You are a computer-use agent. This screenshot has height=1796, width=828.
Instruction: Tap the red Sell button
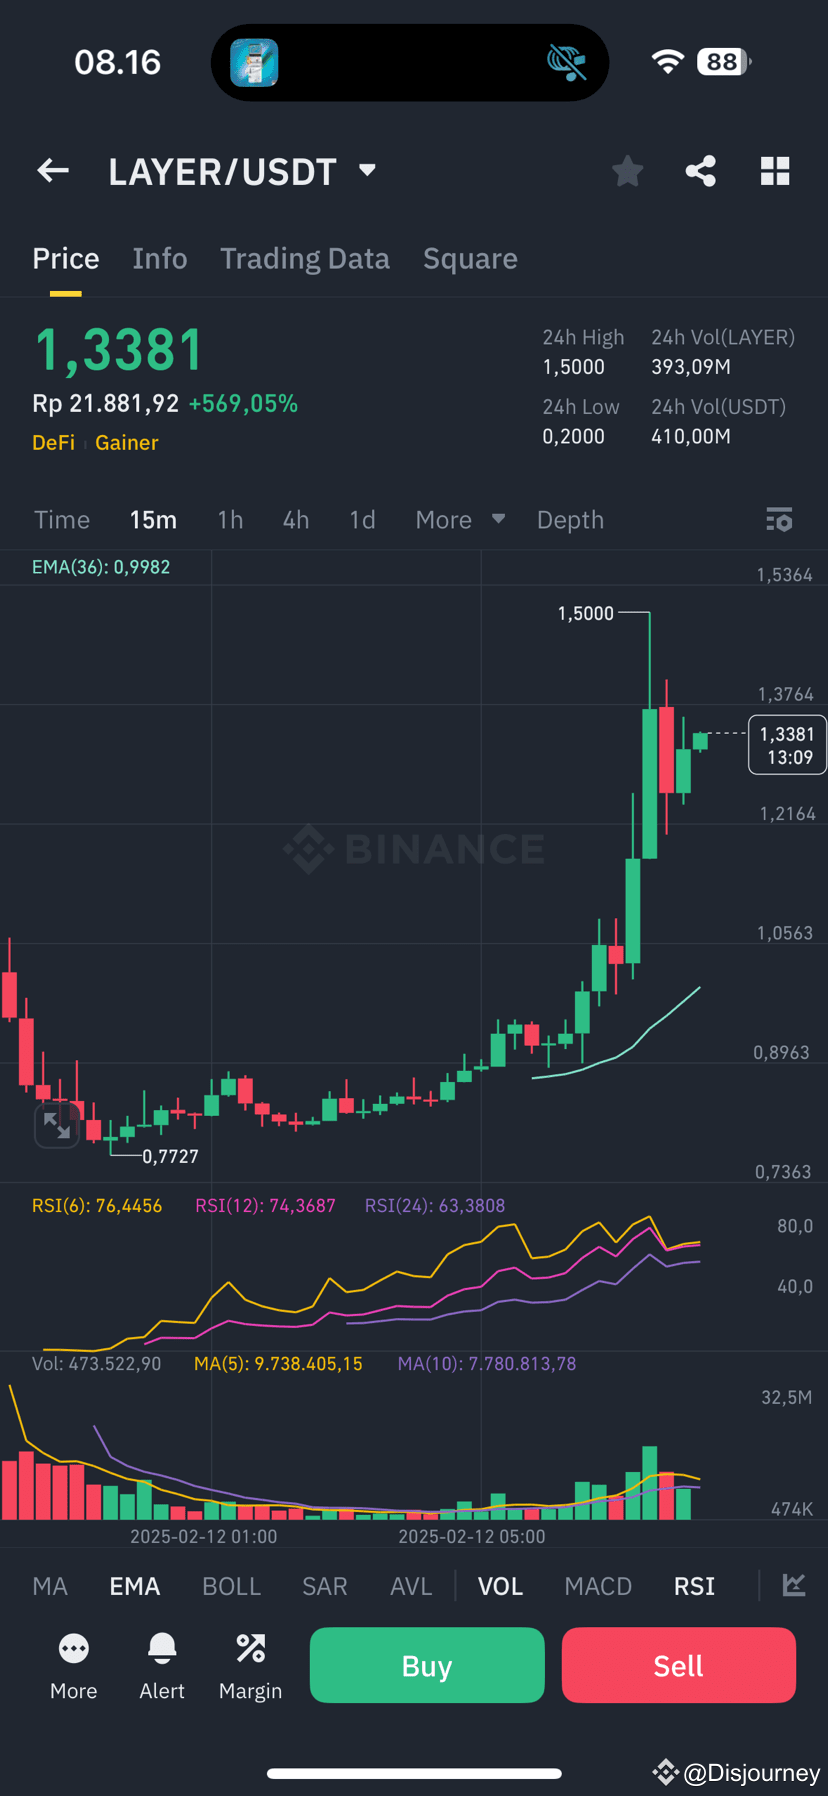tap(679, 1665)
